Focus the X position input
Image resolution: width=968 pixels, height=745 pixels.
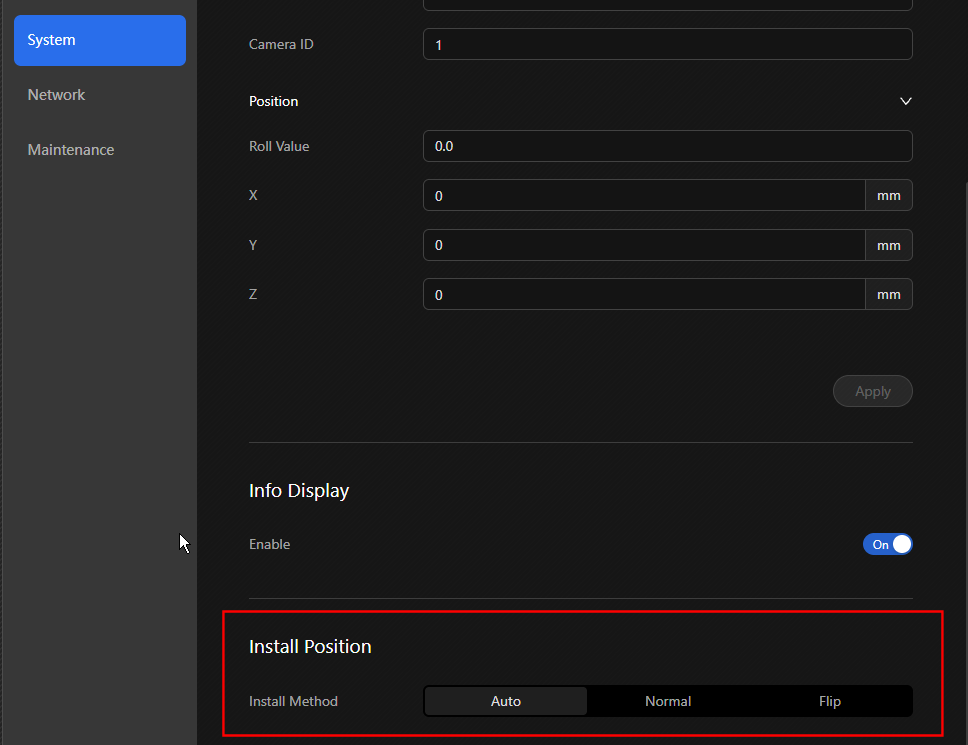coord(644,196)
